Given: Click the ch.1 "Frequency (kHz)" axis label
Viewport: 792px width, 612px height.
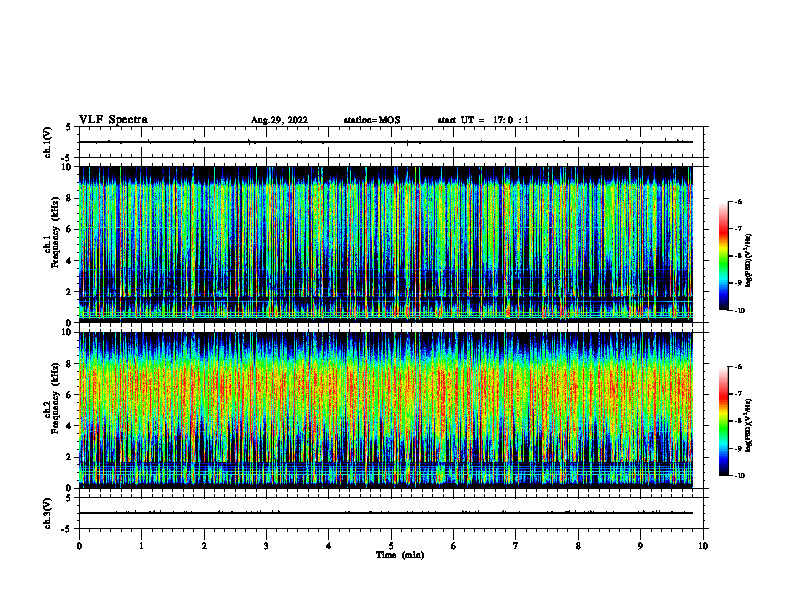Looking at the screenshot, I should coord(55,232).
